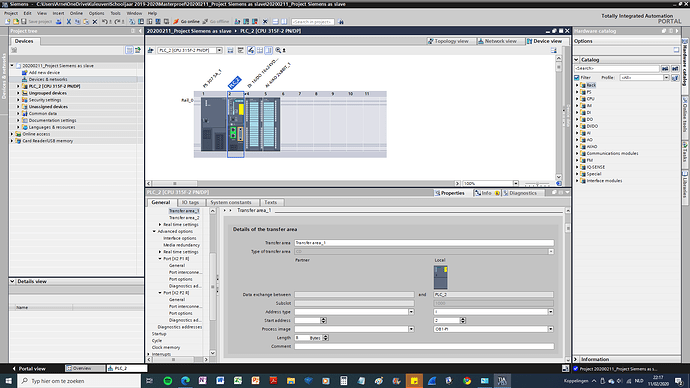The height and width of the screenshot is (388, 690).
Task: Click the Comment input field
Action: coord(424,347)
